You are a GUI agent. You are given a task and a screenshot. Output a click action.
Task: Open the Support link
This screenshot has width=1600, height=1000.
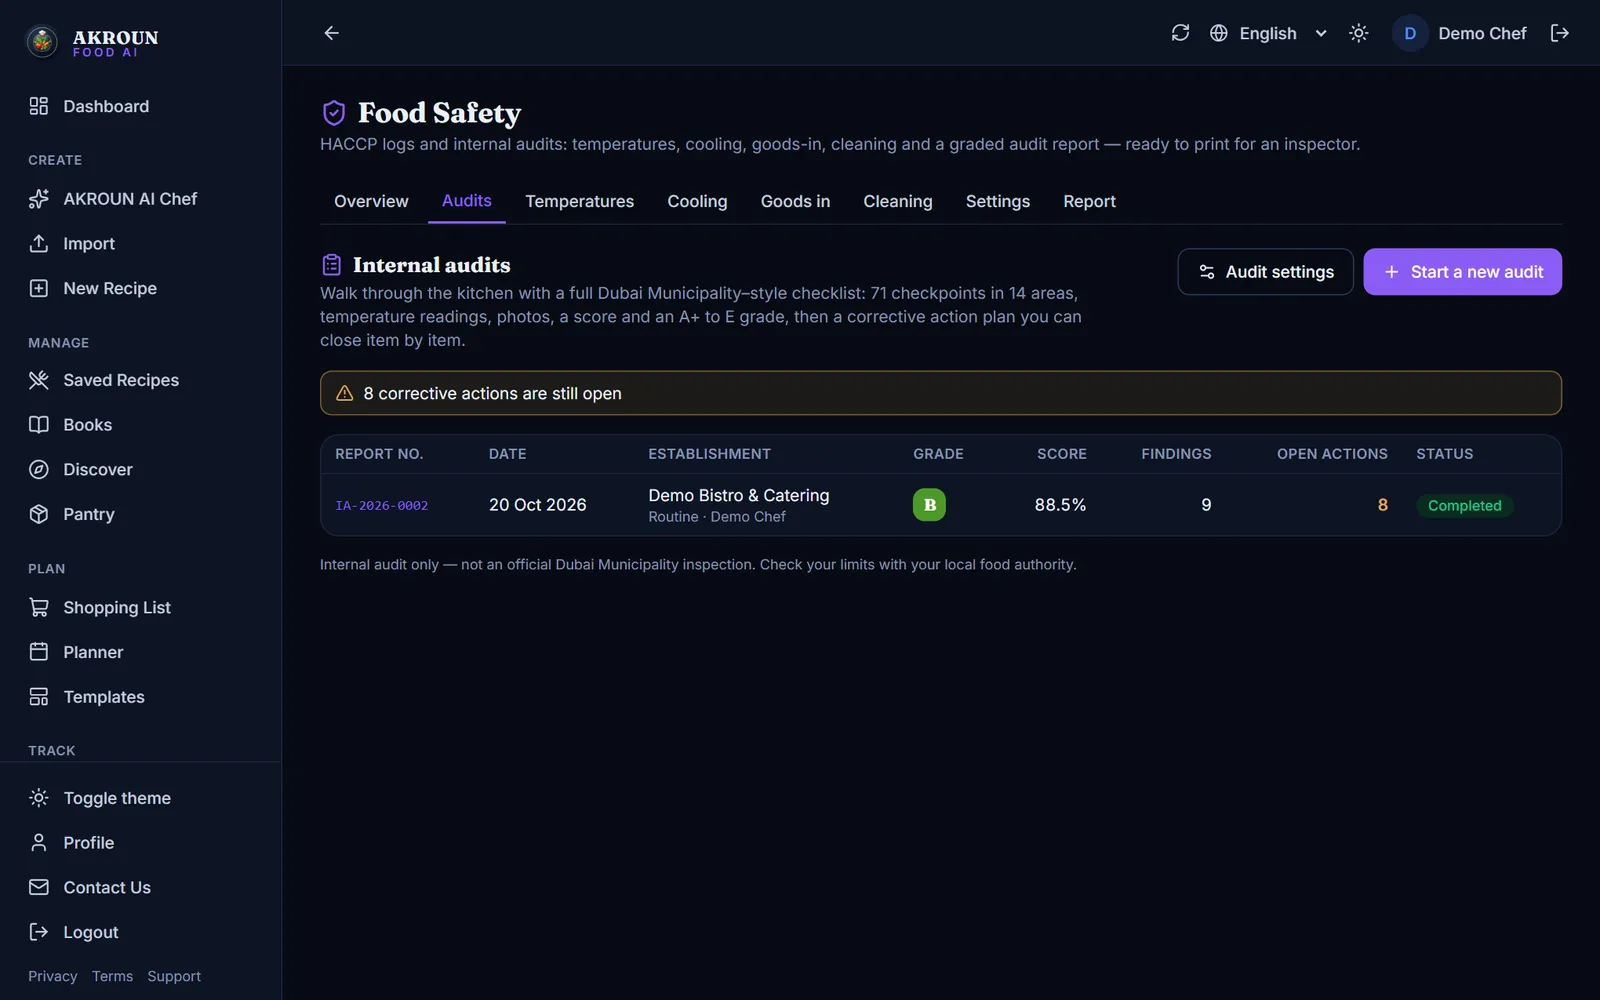click(174, 976)
